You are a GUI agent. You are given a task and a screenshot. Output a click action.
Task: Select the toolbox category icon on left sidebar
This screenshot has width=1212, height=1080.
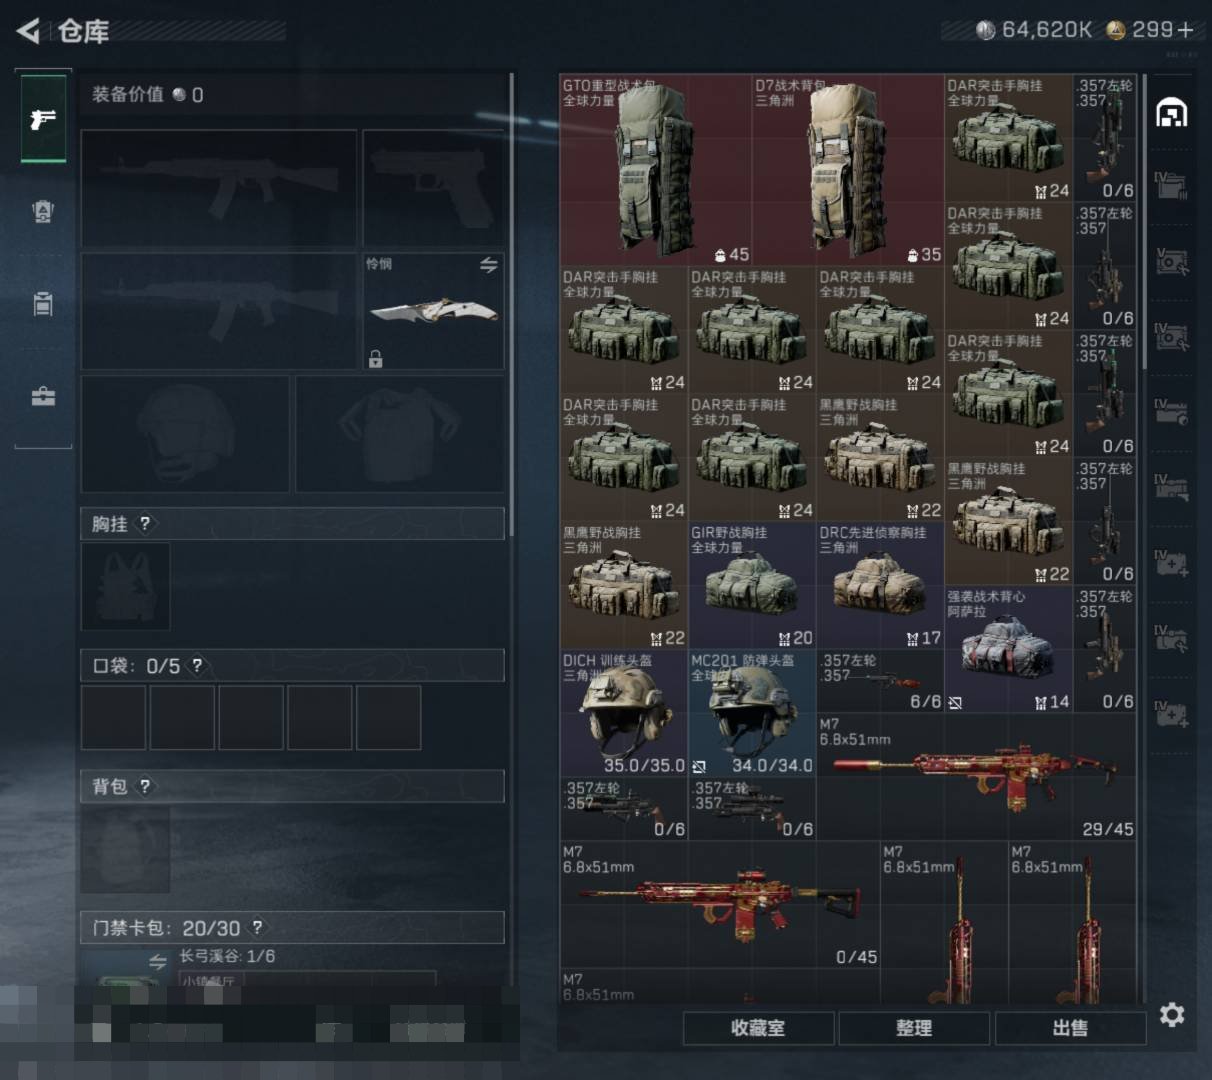pyautogui.click(x=42, y=394)
